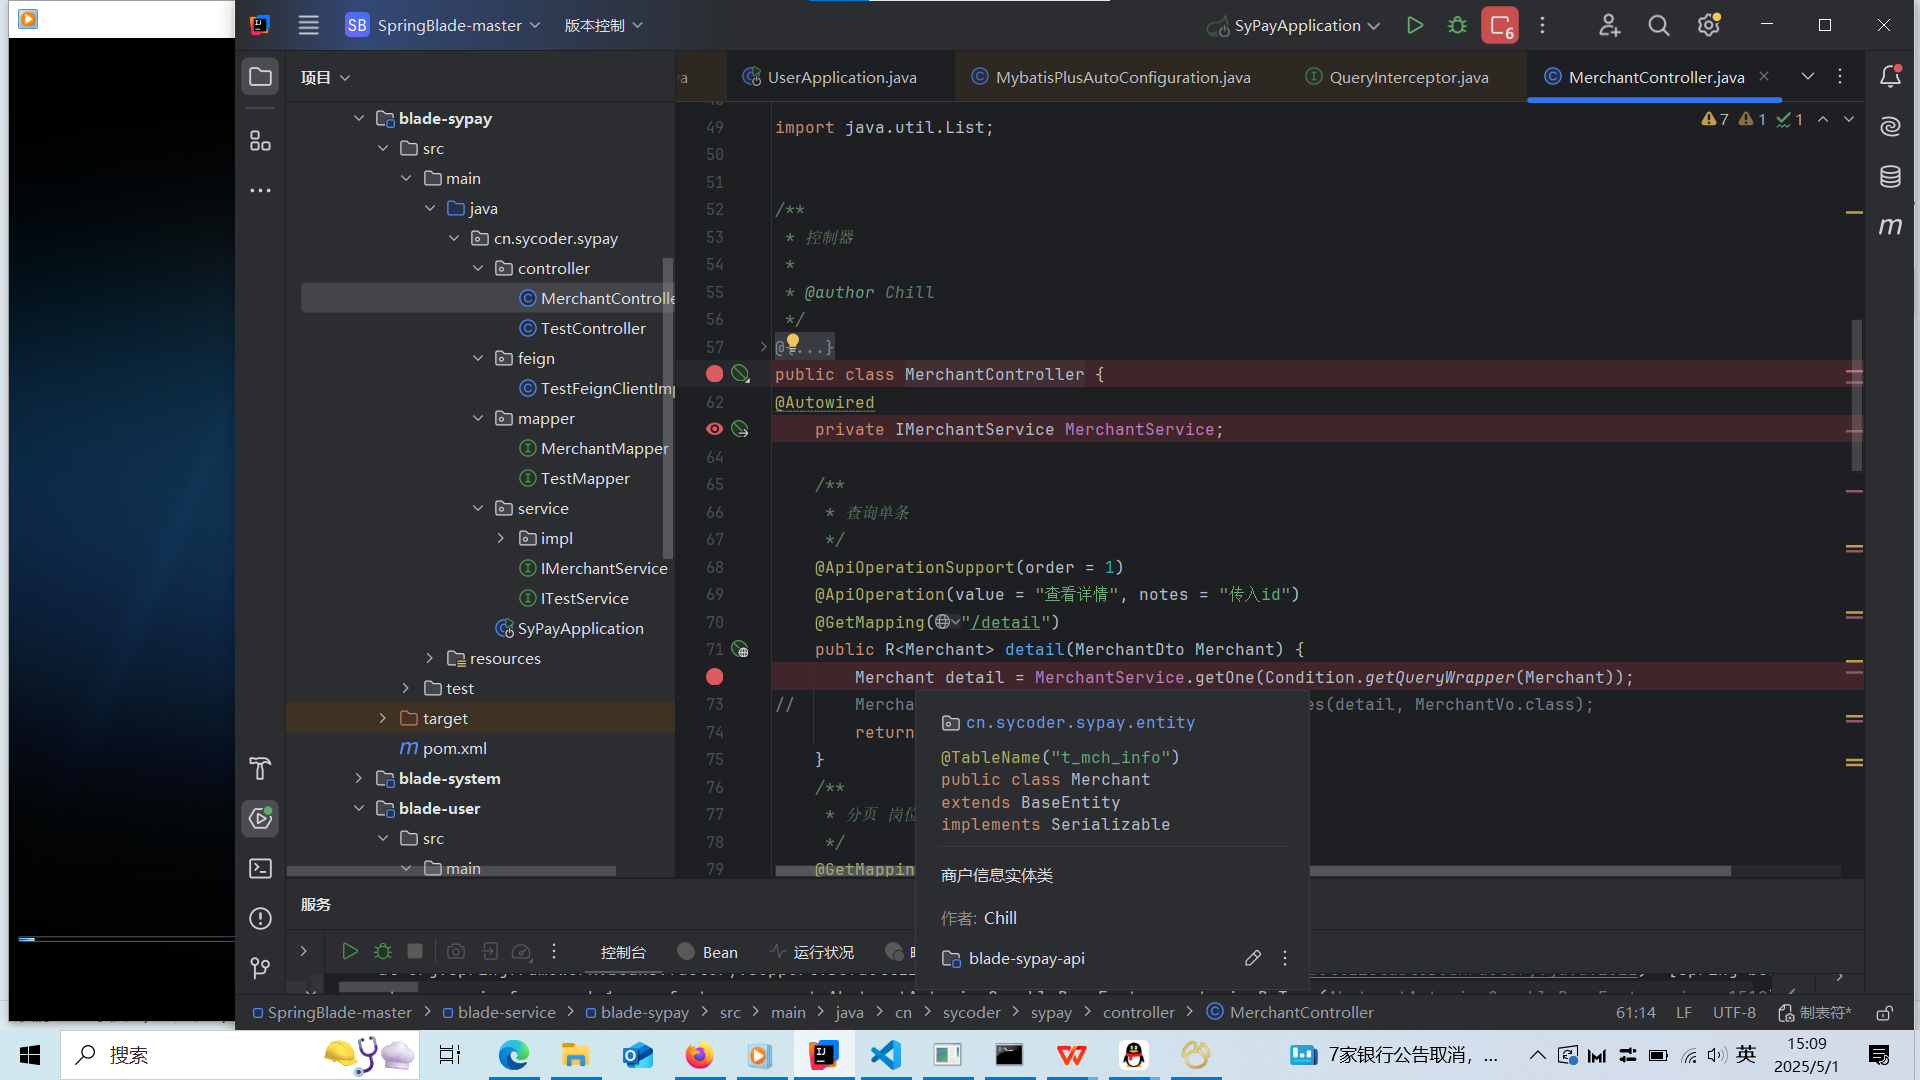Run SyPayApplication with green play button
This screenshot has height=1080, width=1920.
click(1414, 26)
